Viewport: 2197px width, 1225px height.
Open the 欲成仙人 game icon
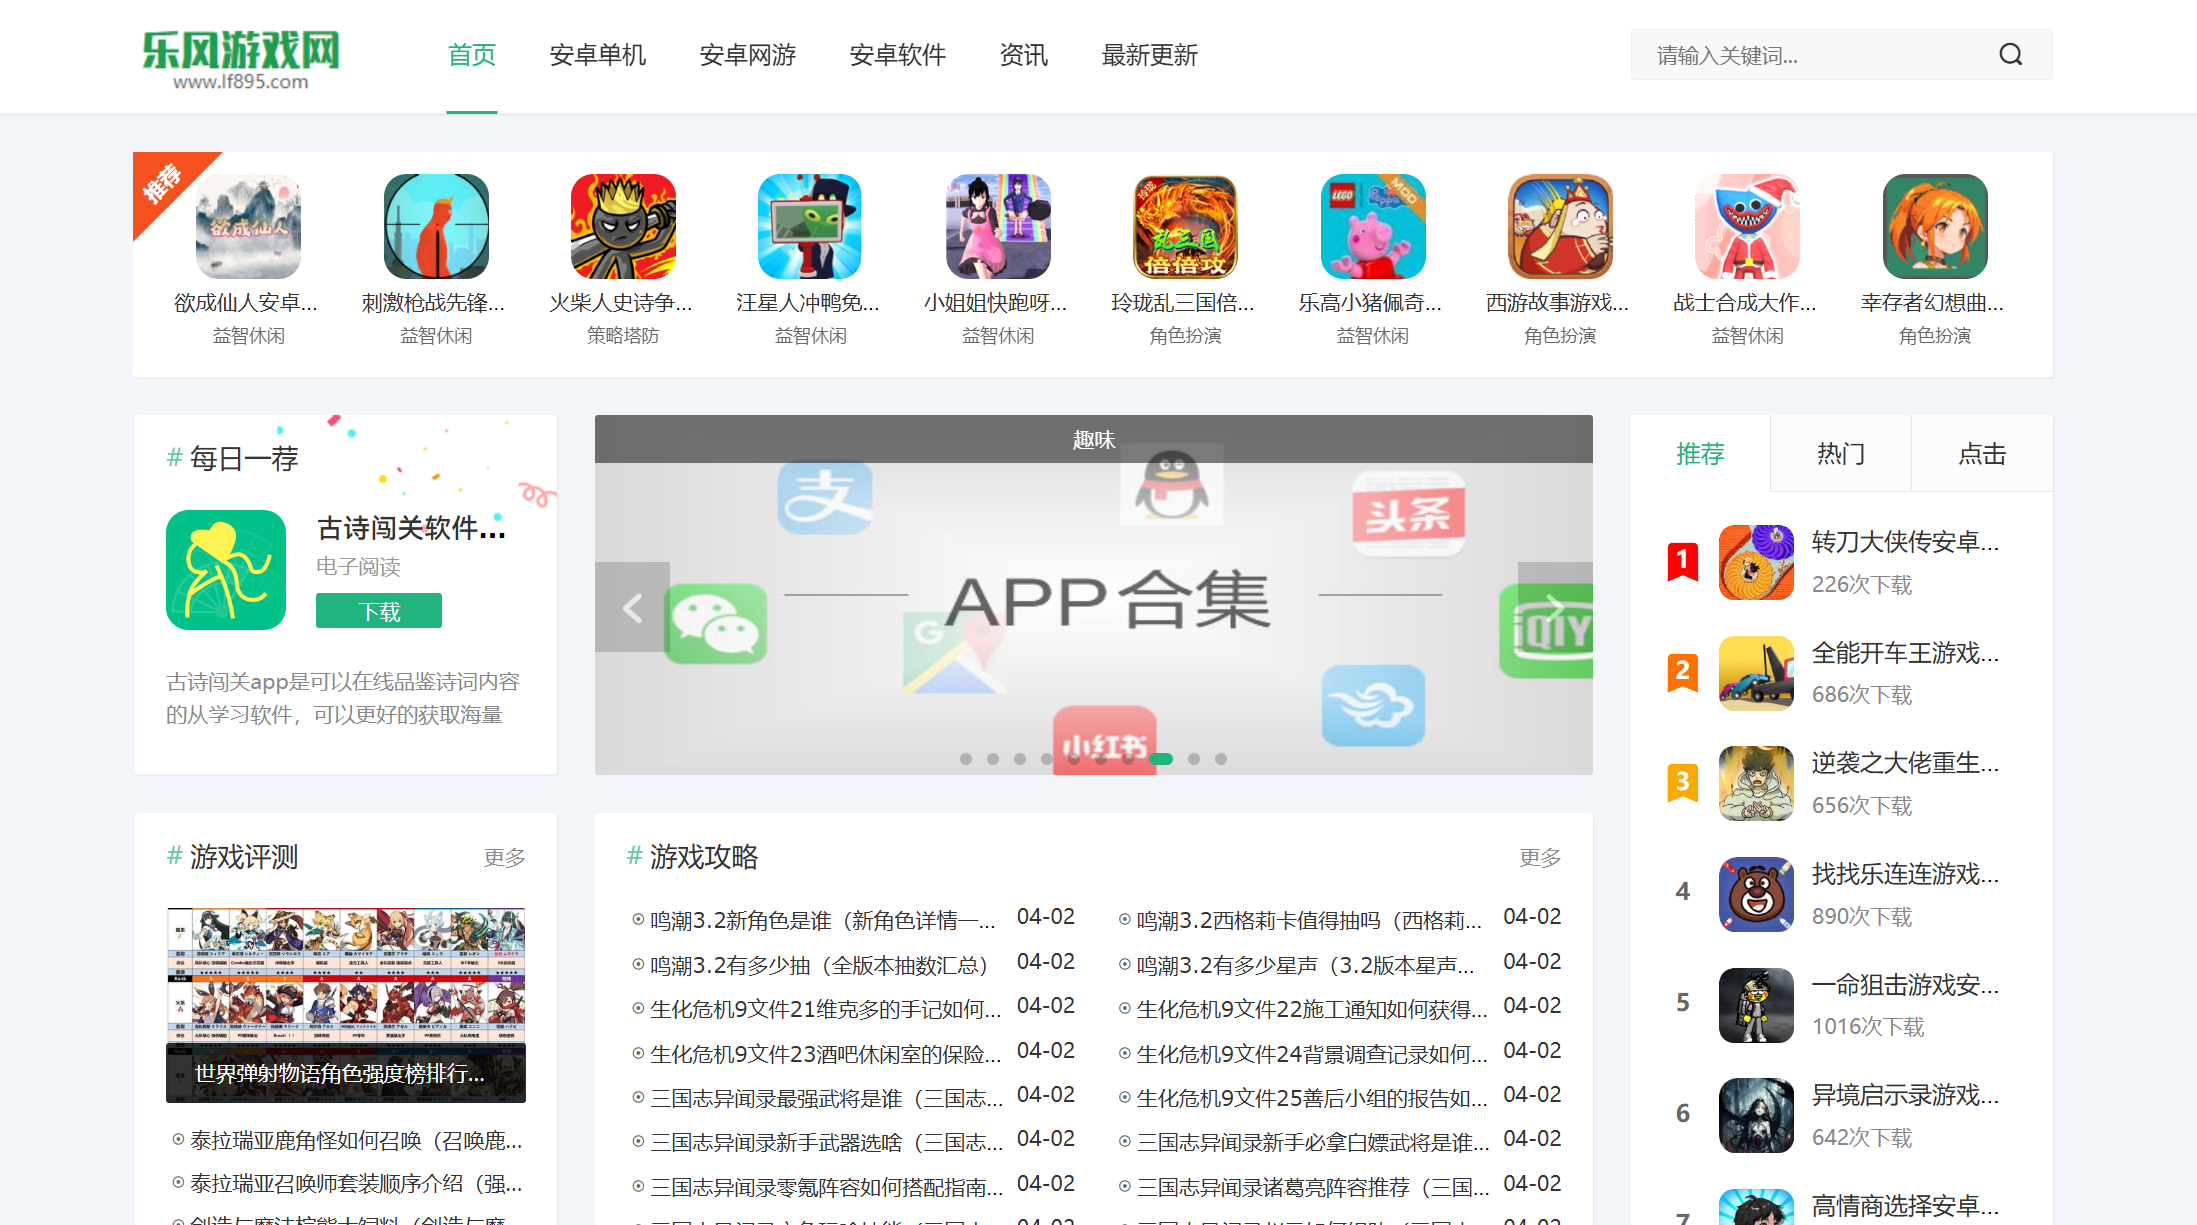(247, 226)
